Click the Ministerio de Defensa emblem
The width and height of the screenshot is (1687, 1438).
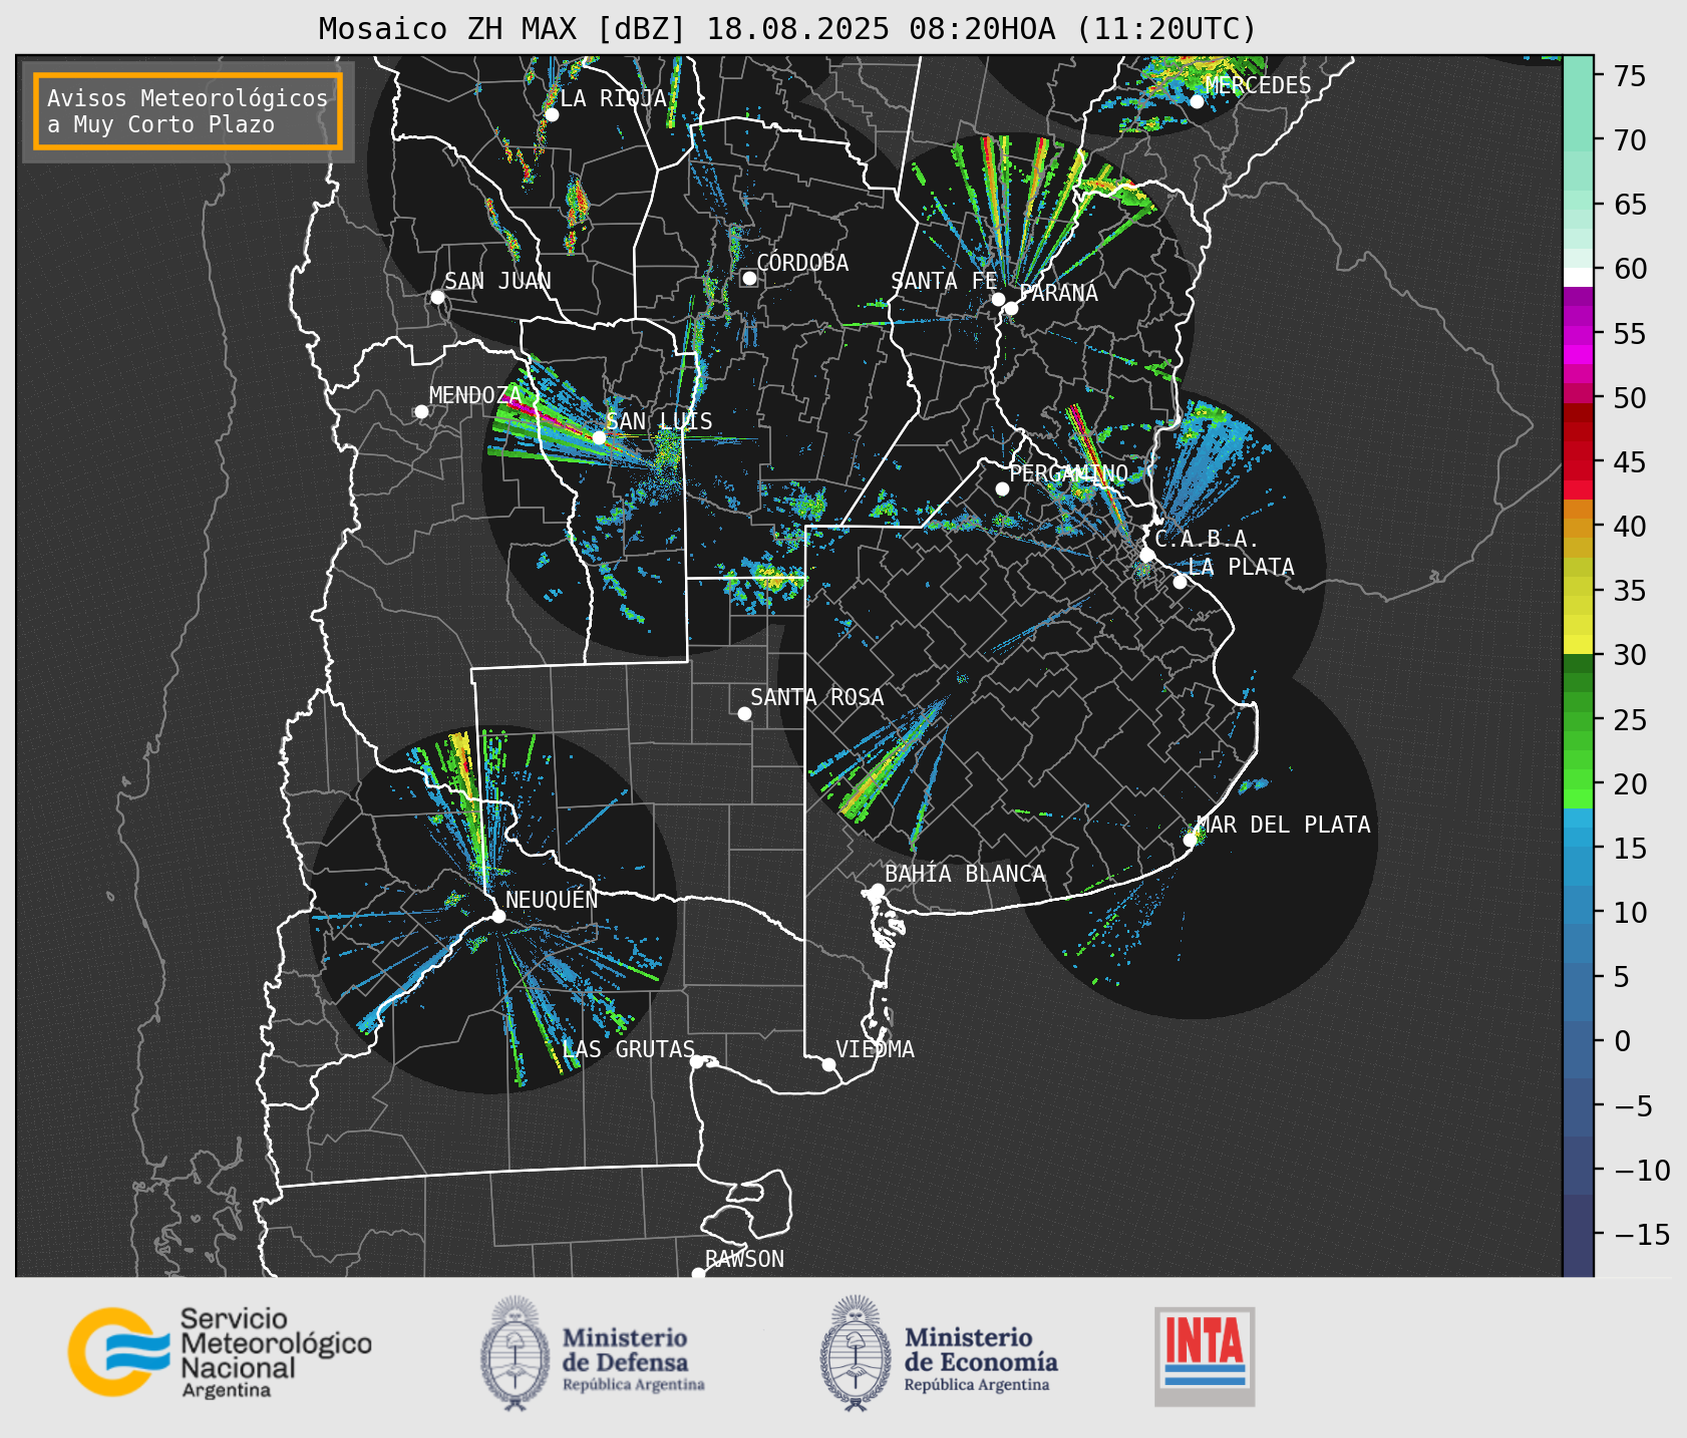515,1353
